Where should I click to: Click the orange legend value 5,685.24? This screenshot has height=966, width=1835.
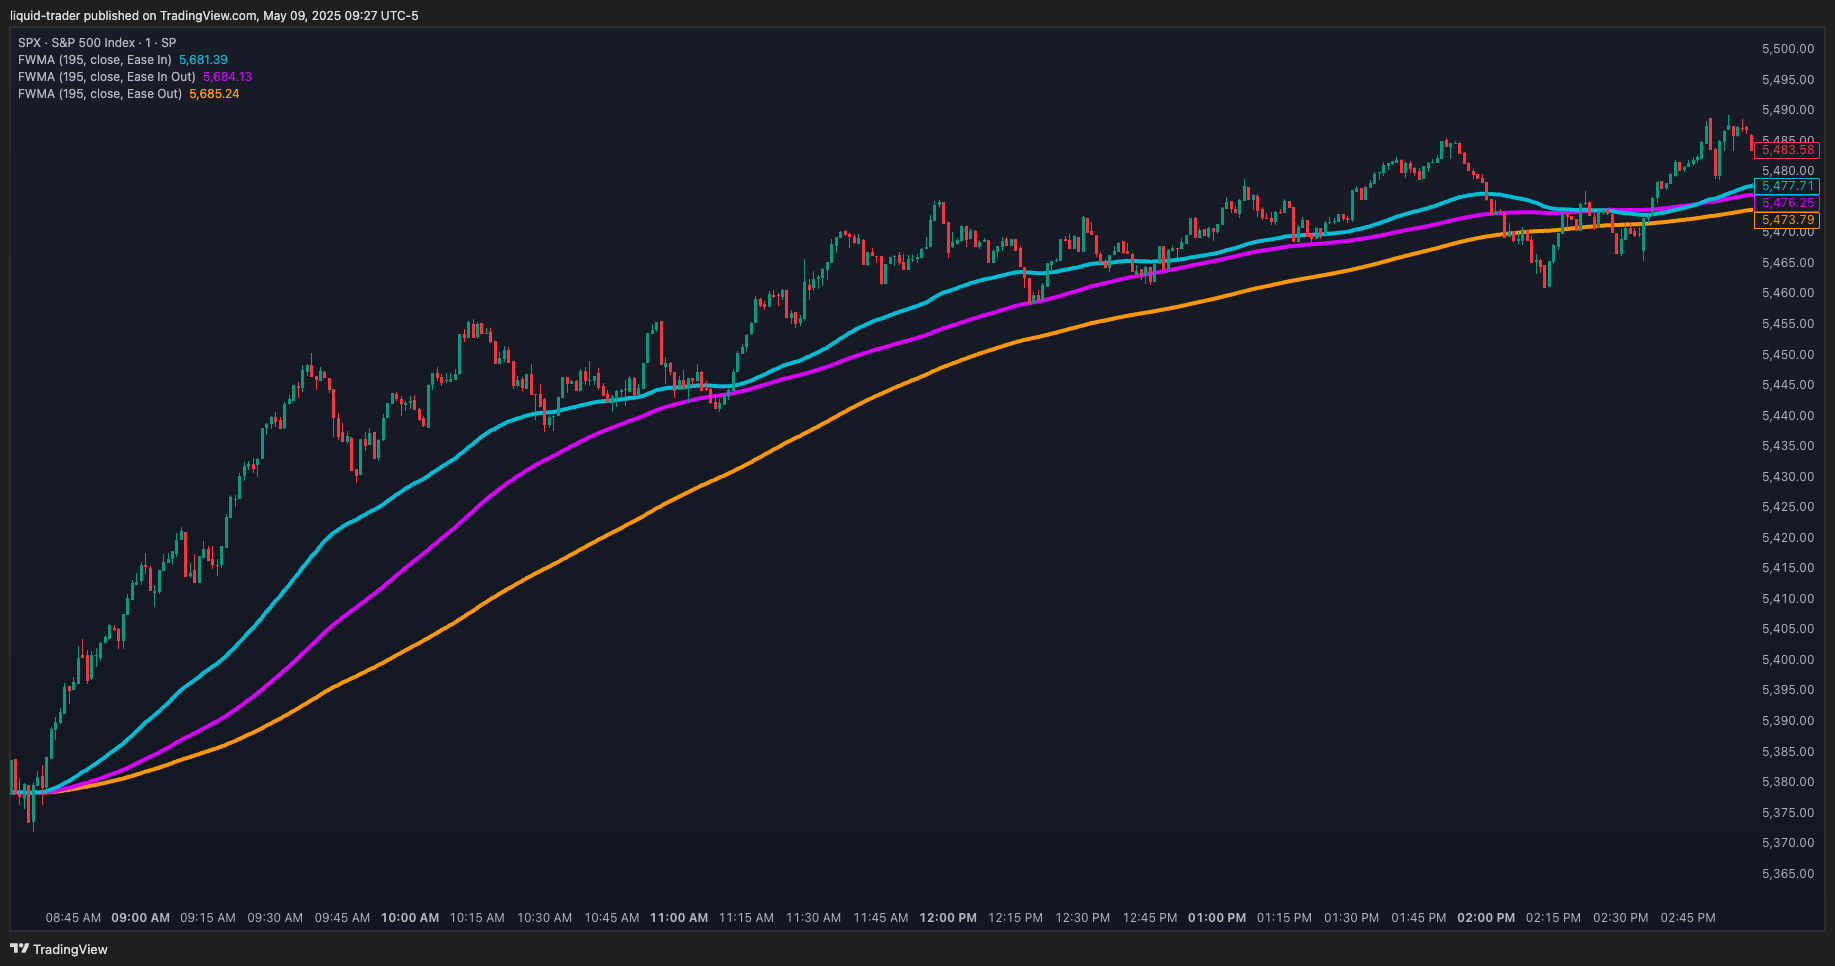(214, 94)
